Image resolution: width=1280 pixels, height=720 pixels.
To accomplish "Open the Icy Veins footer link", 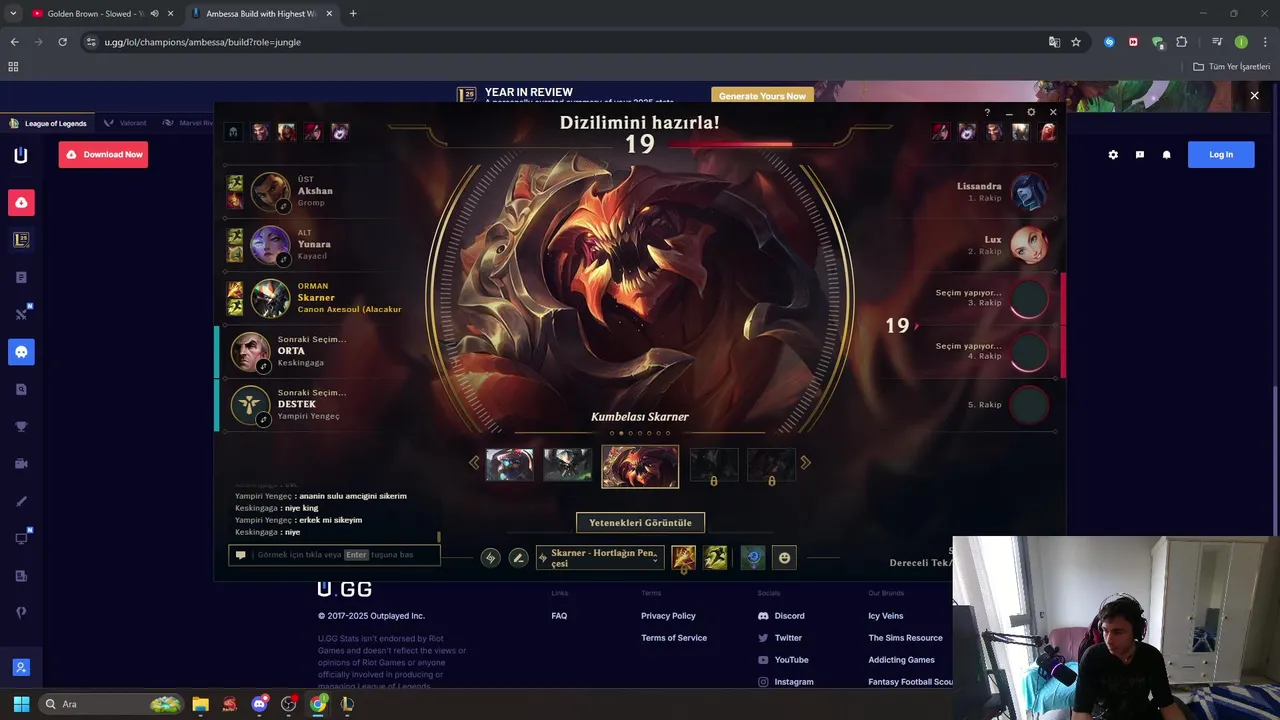I will 886,616.
